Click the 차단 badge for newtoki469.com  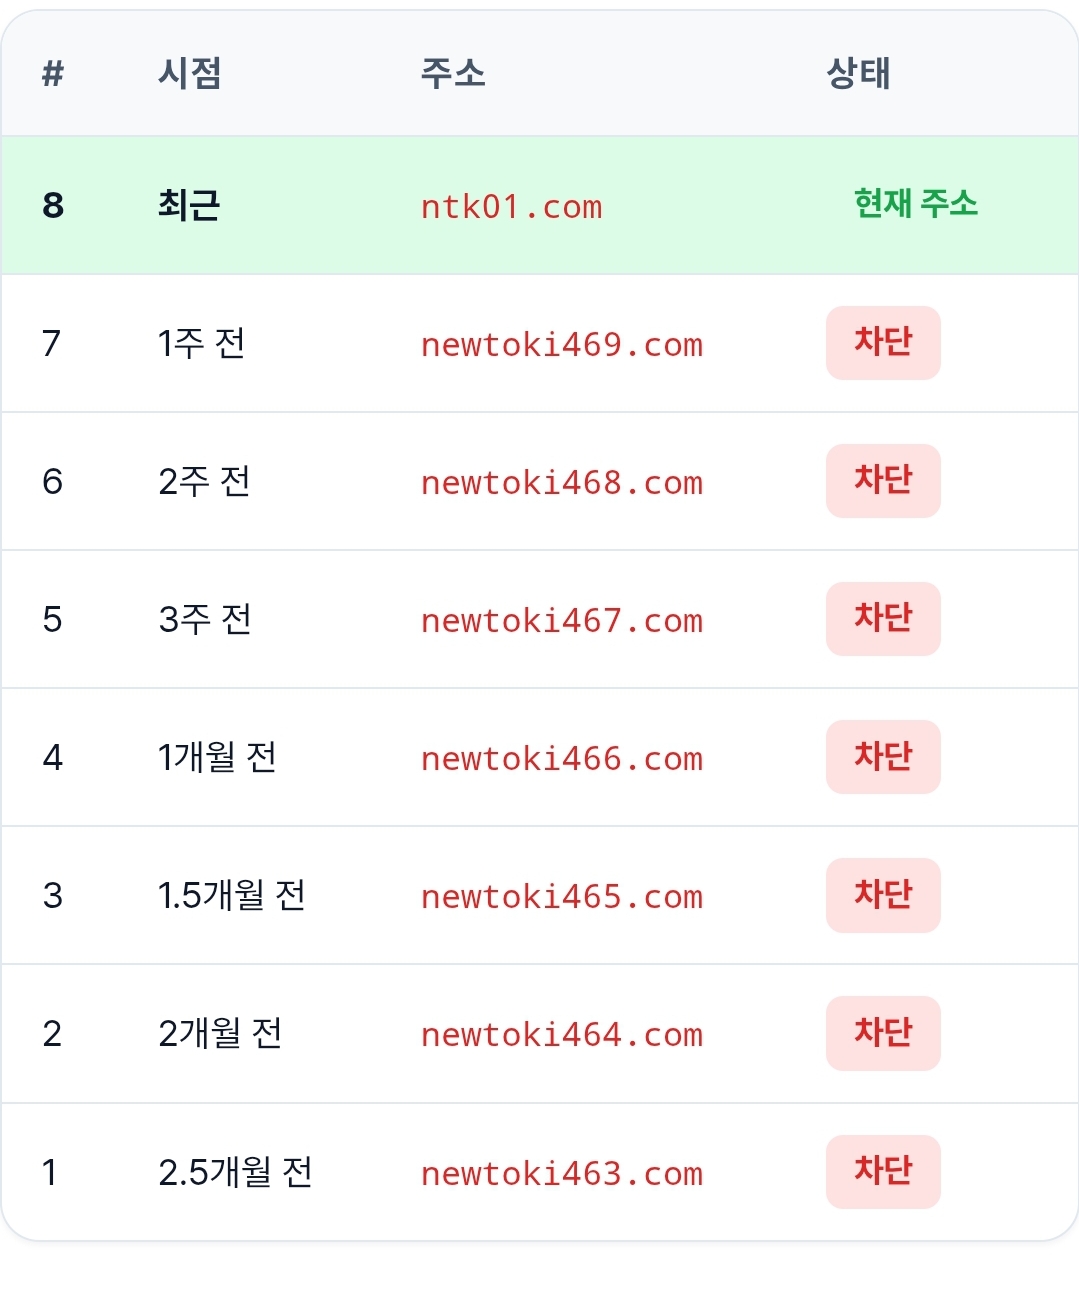883,343
